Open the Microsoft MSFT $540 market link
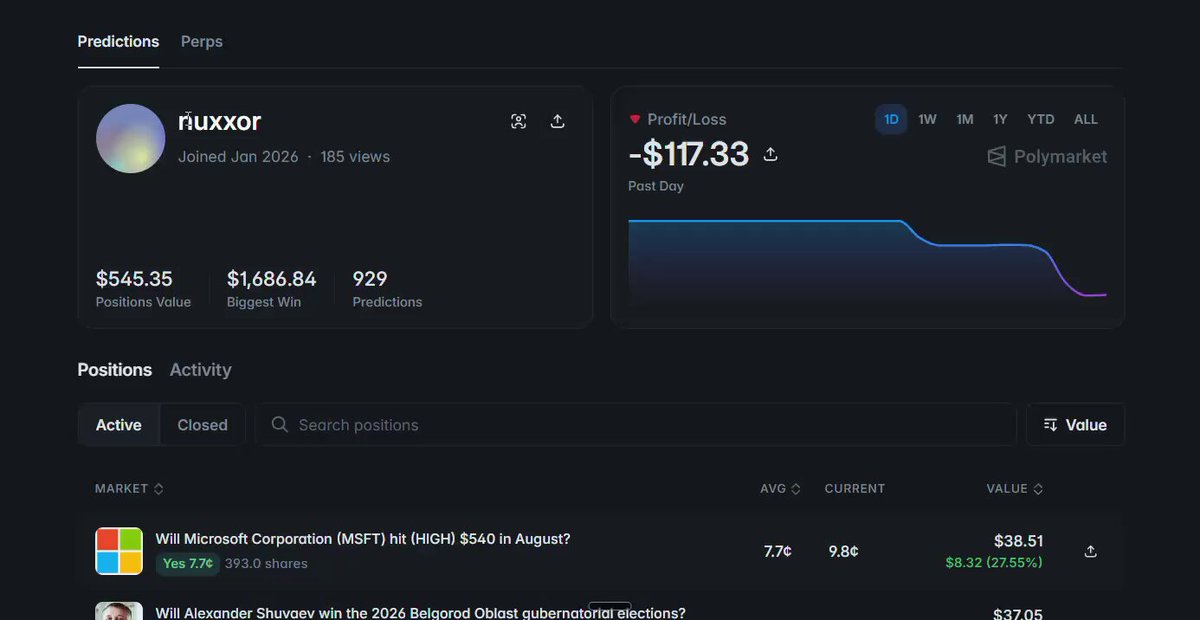This screenshot has height=620, width=1200. point(363,539)
